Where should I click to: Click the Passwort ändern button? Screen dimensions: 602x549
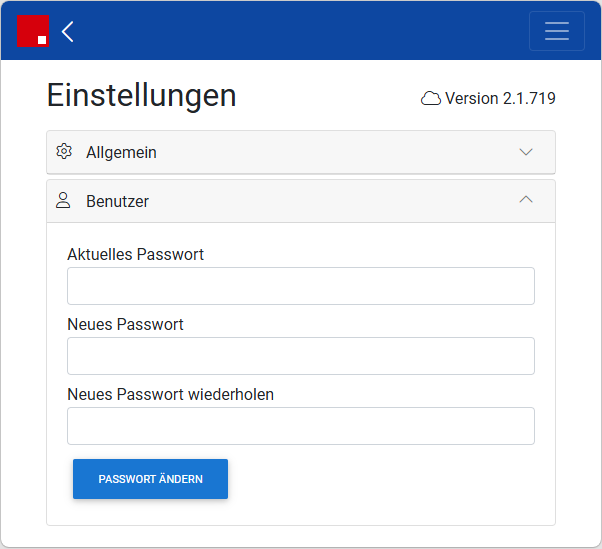(x=150, y=479)
